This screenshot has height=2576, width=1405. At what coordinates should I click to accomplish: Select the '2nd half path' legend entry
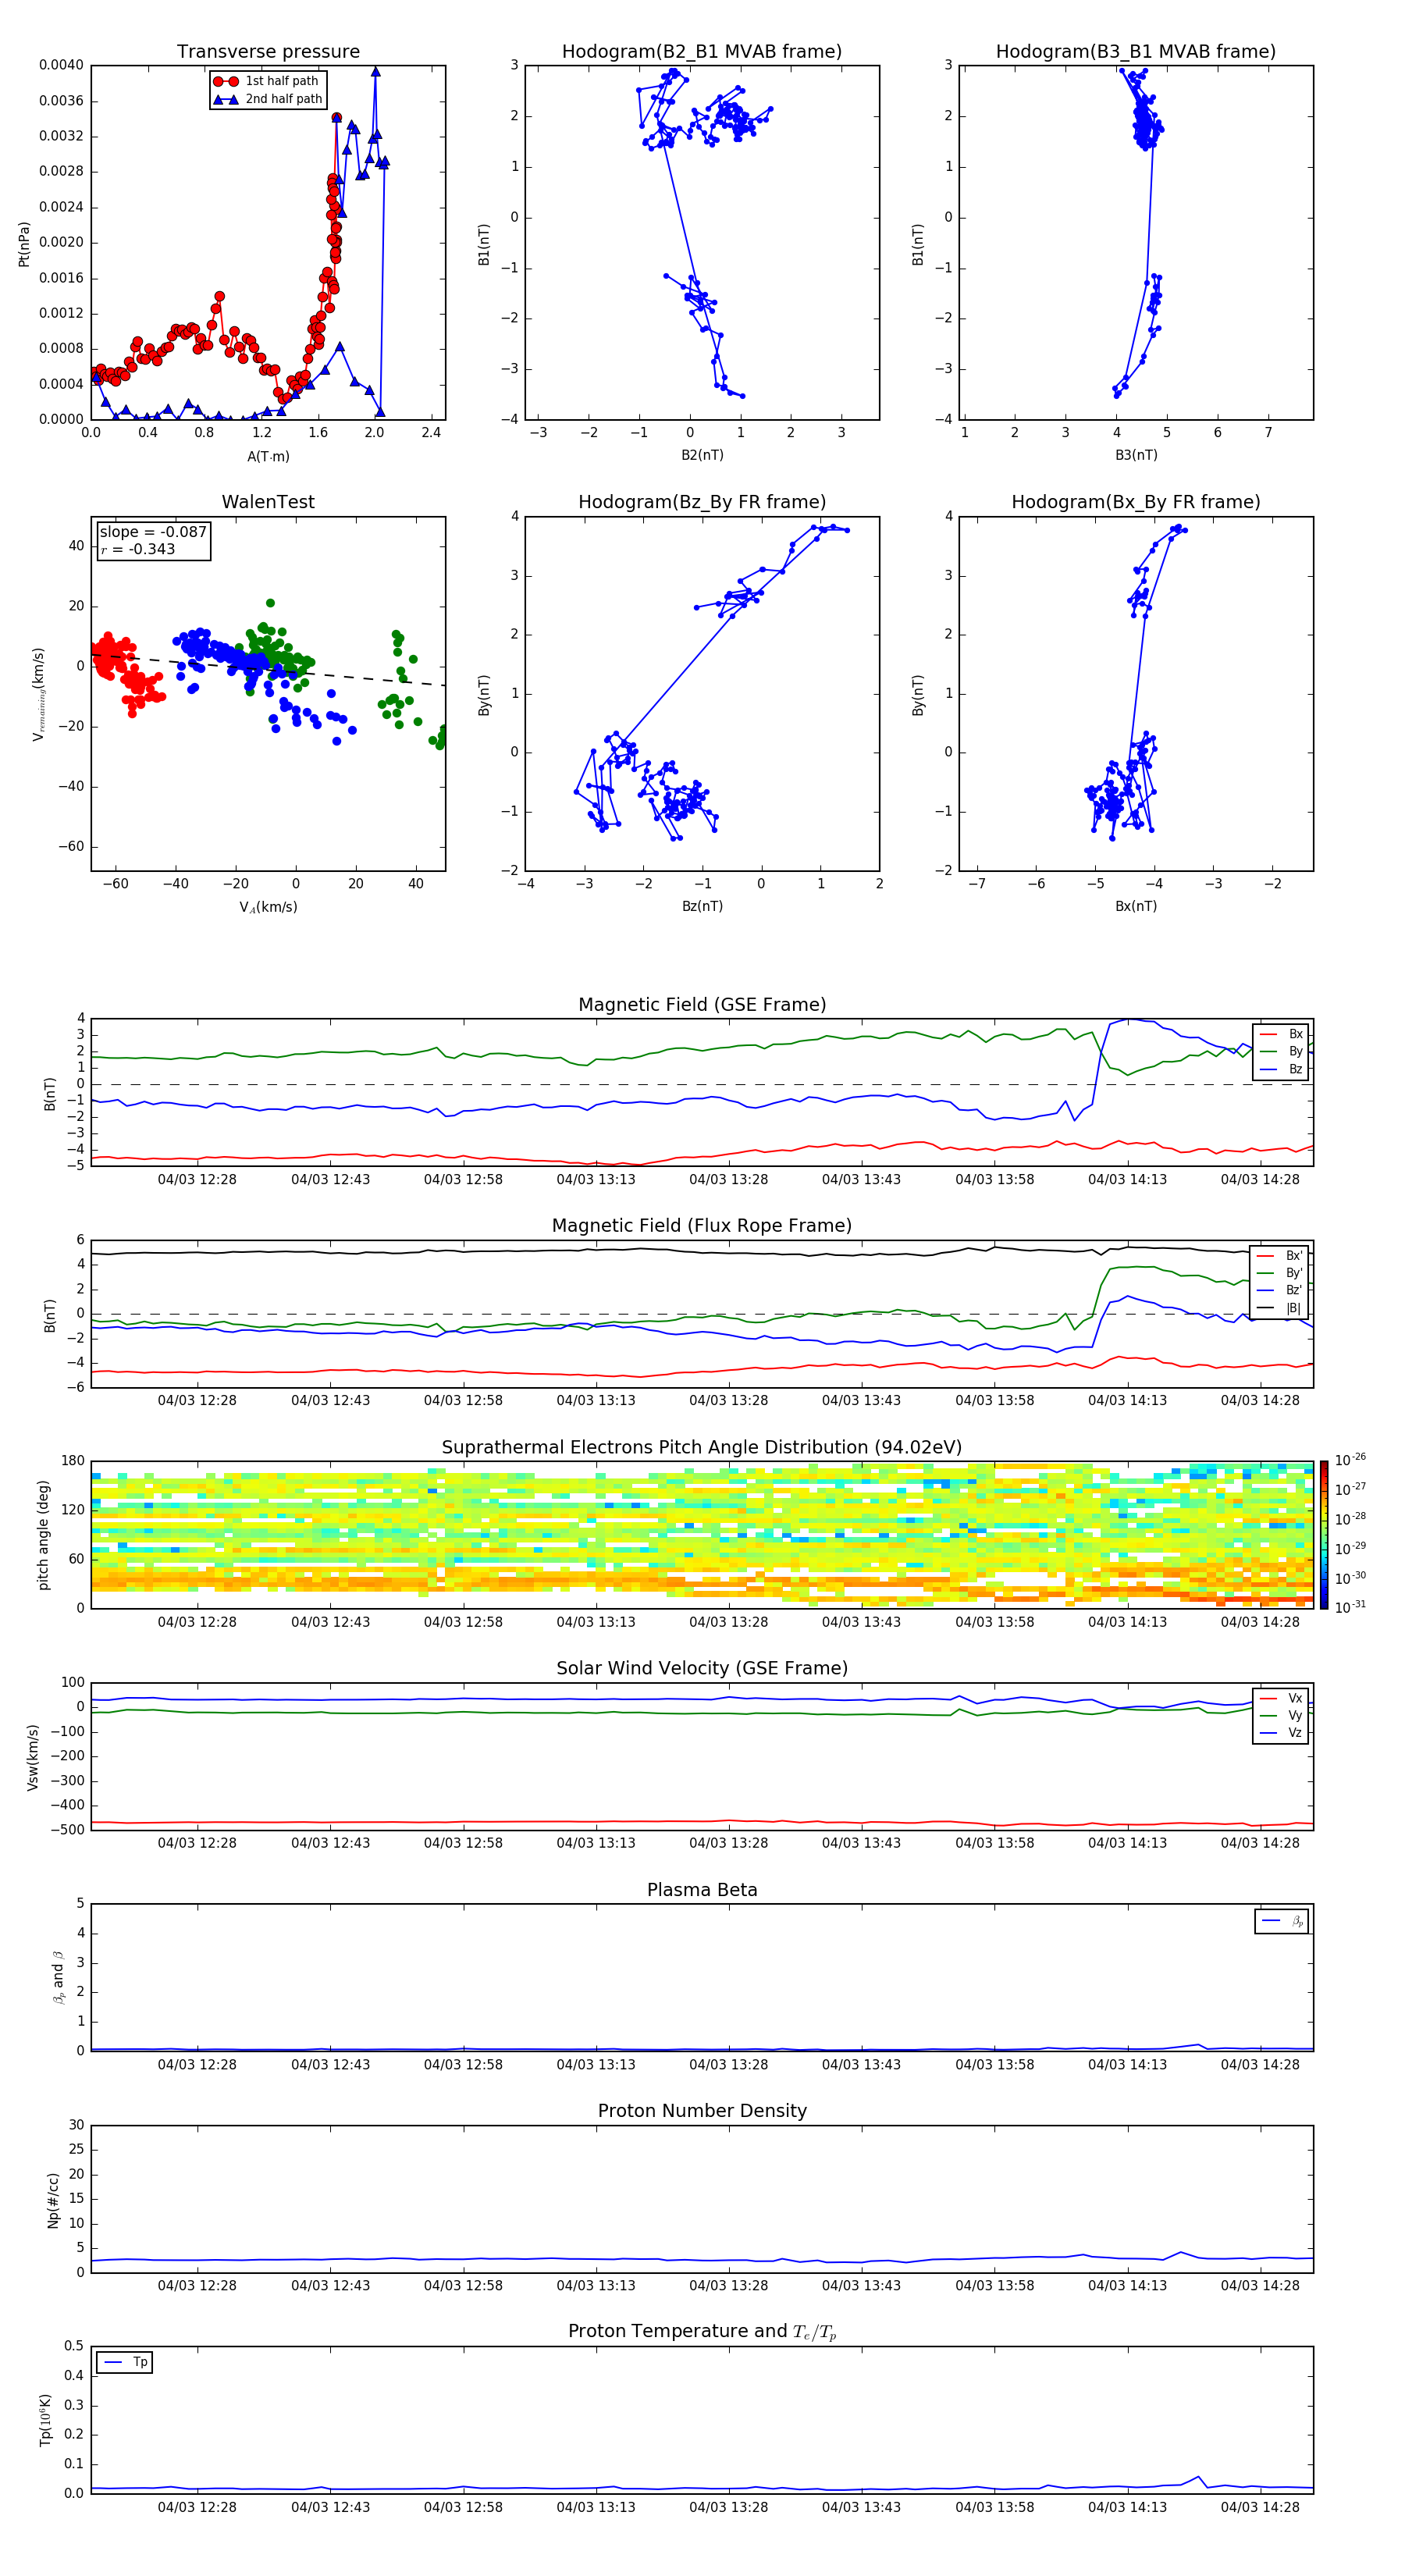click(x=268, y=99)
